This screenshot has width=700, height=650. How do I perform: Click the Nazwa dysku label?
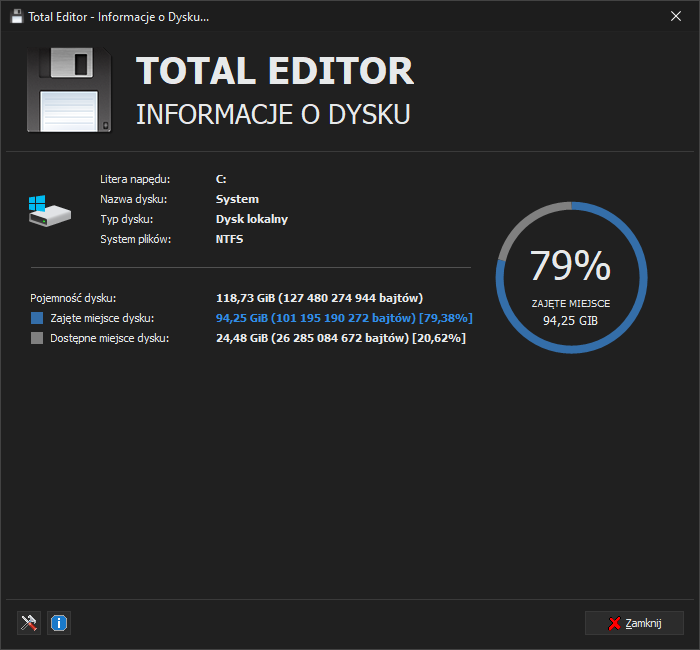coord(133,199)
